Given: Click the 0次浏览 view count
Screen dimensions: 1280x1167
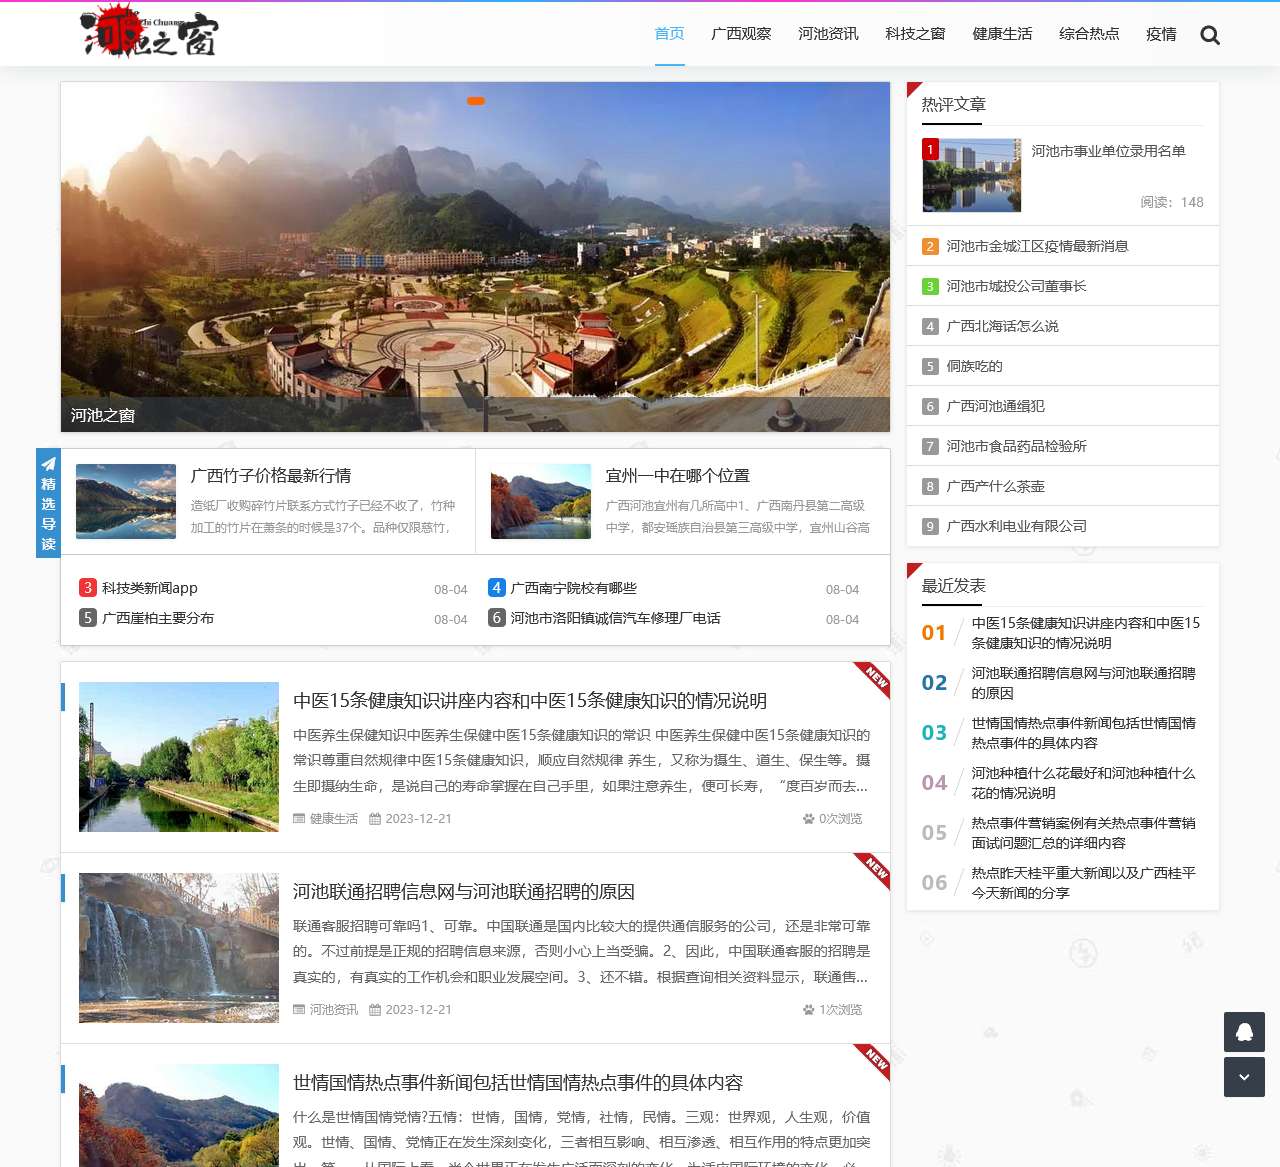Looking at the screenshot, I should click(833, 818).
